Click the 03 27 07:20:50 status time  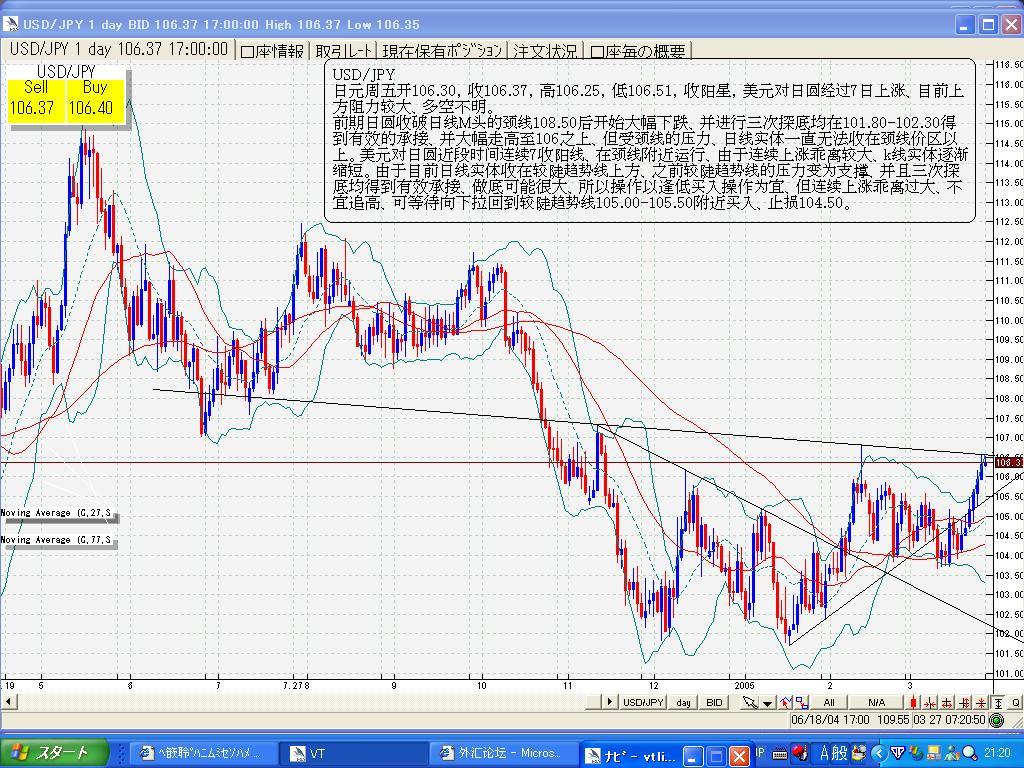(x=949, y=720)
